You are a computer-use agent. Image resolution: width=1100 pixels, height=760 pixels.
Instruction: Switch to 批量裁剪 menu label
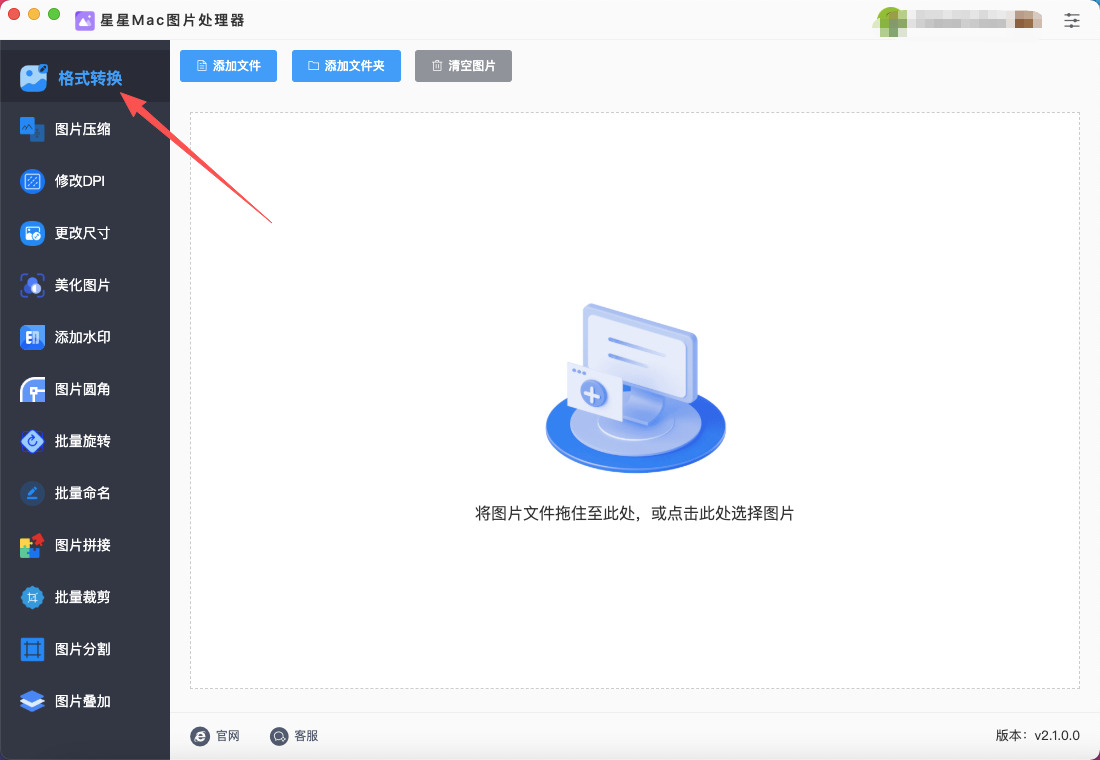click(x=83, y=597)
